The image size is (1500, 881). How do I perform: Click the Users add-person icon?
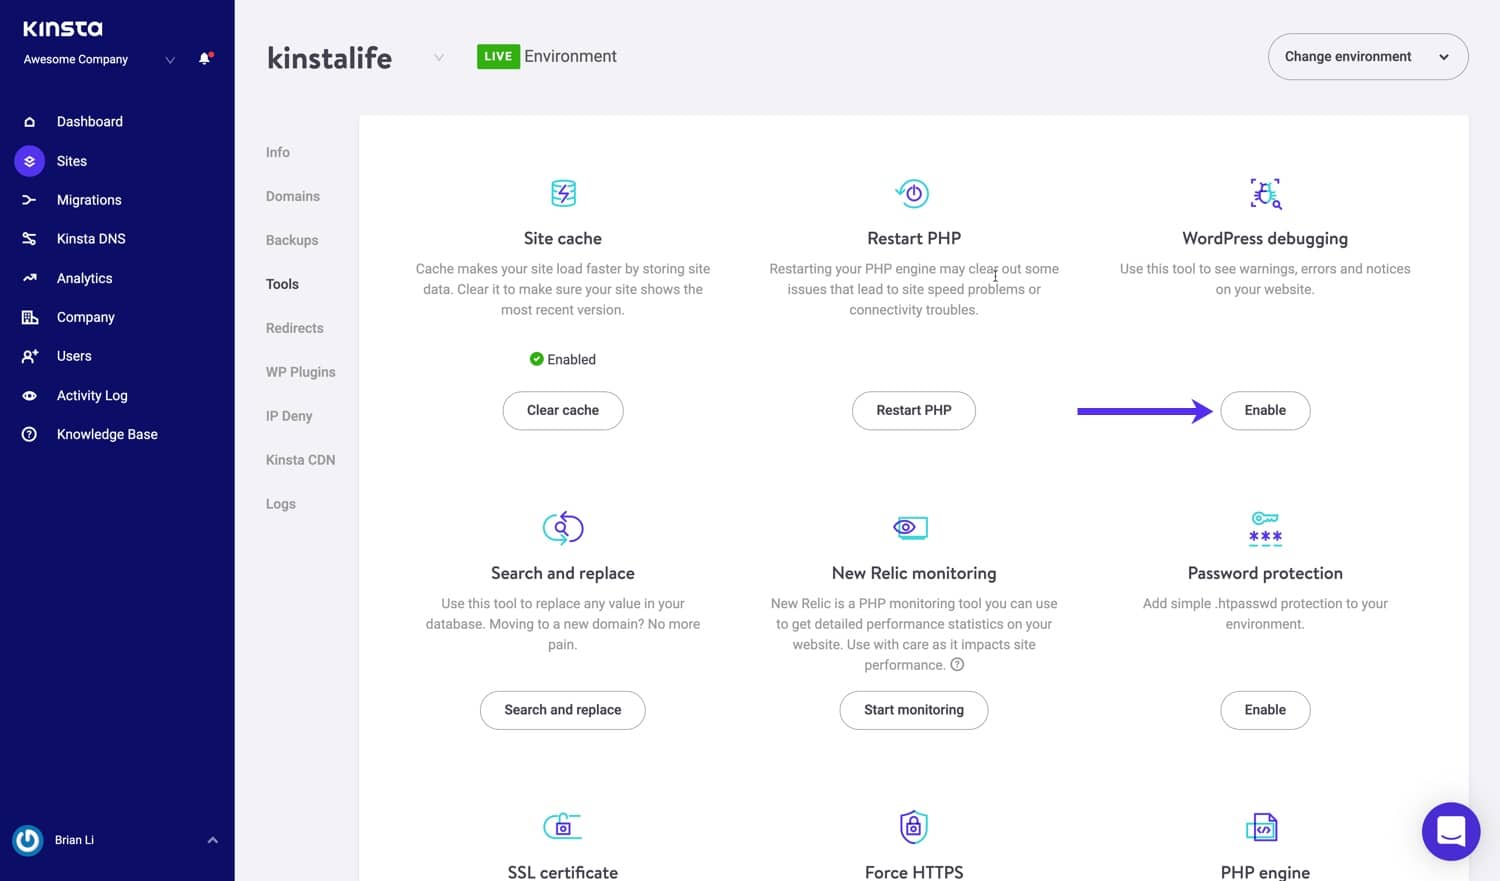click(x=29, y=356)
